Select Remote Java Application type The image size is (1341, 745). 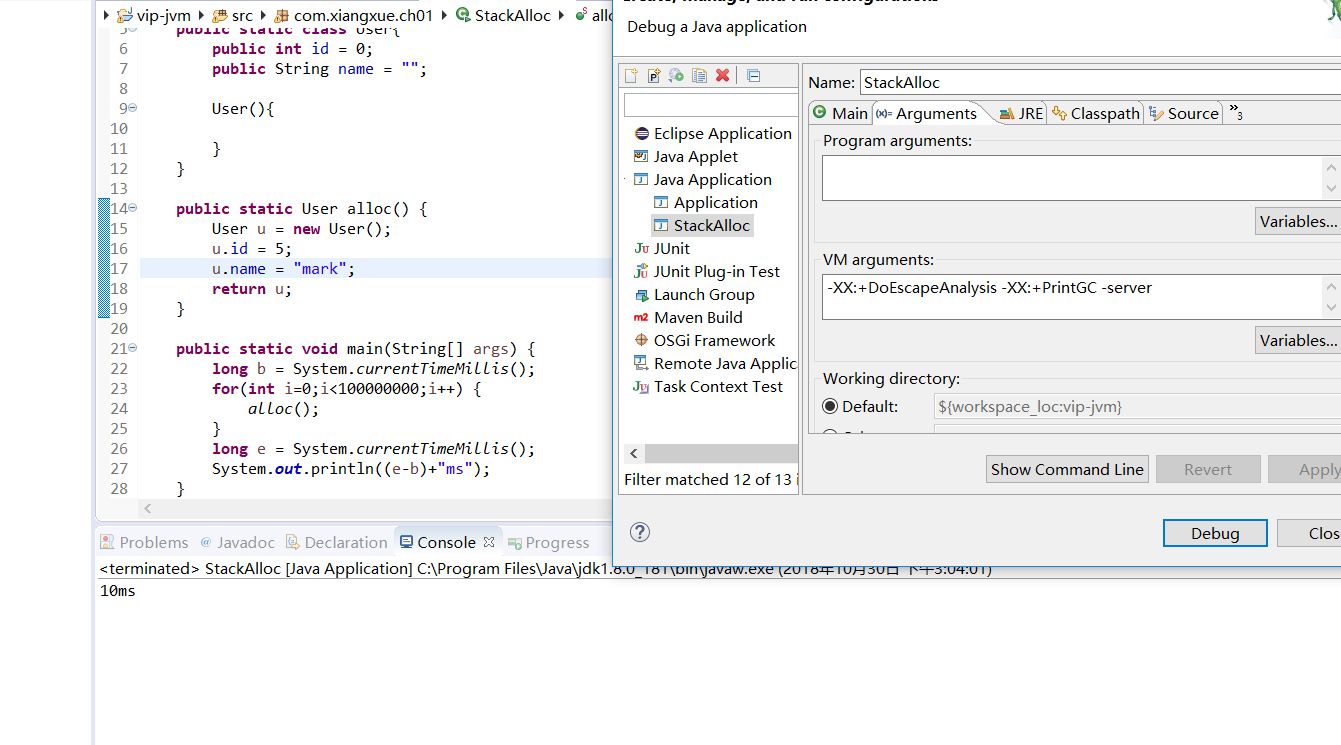coord(715,363)
